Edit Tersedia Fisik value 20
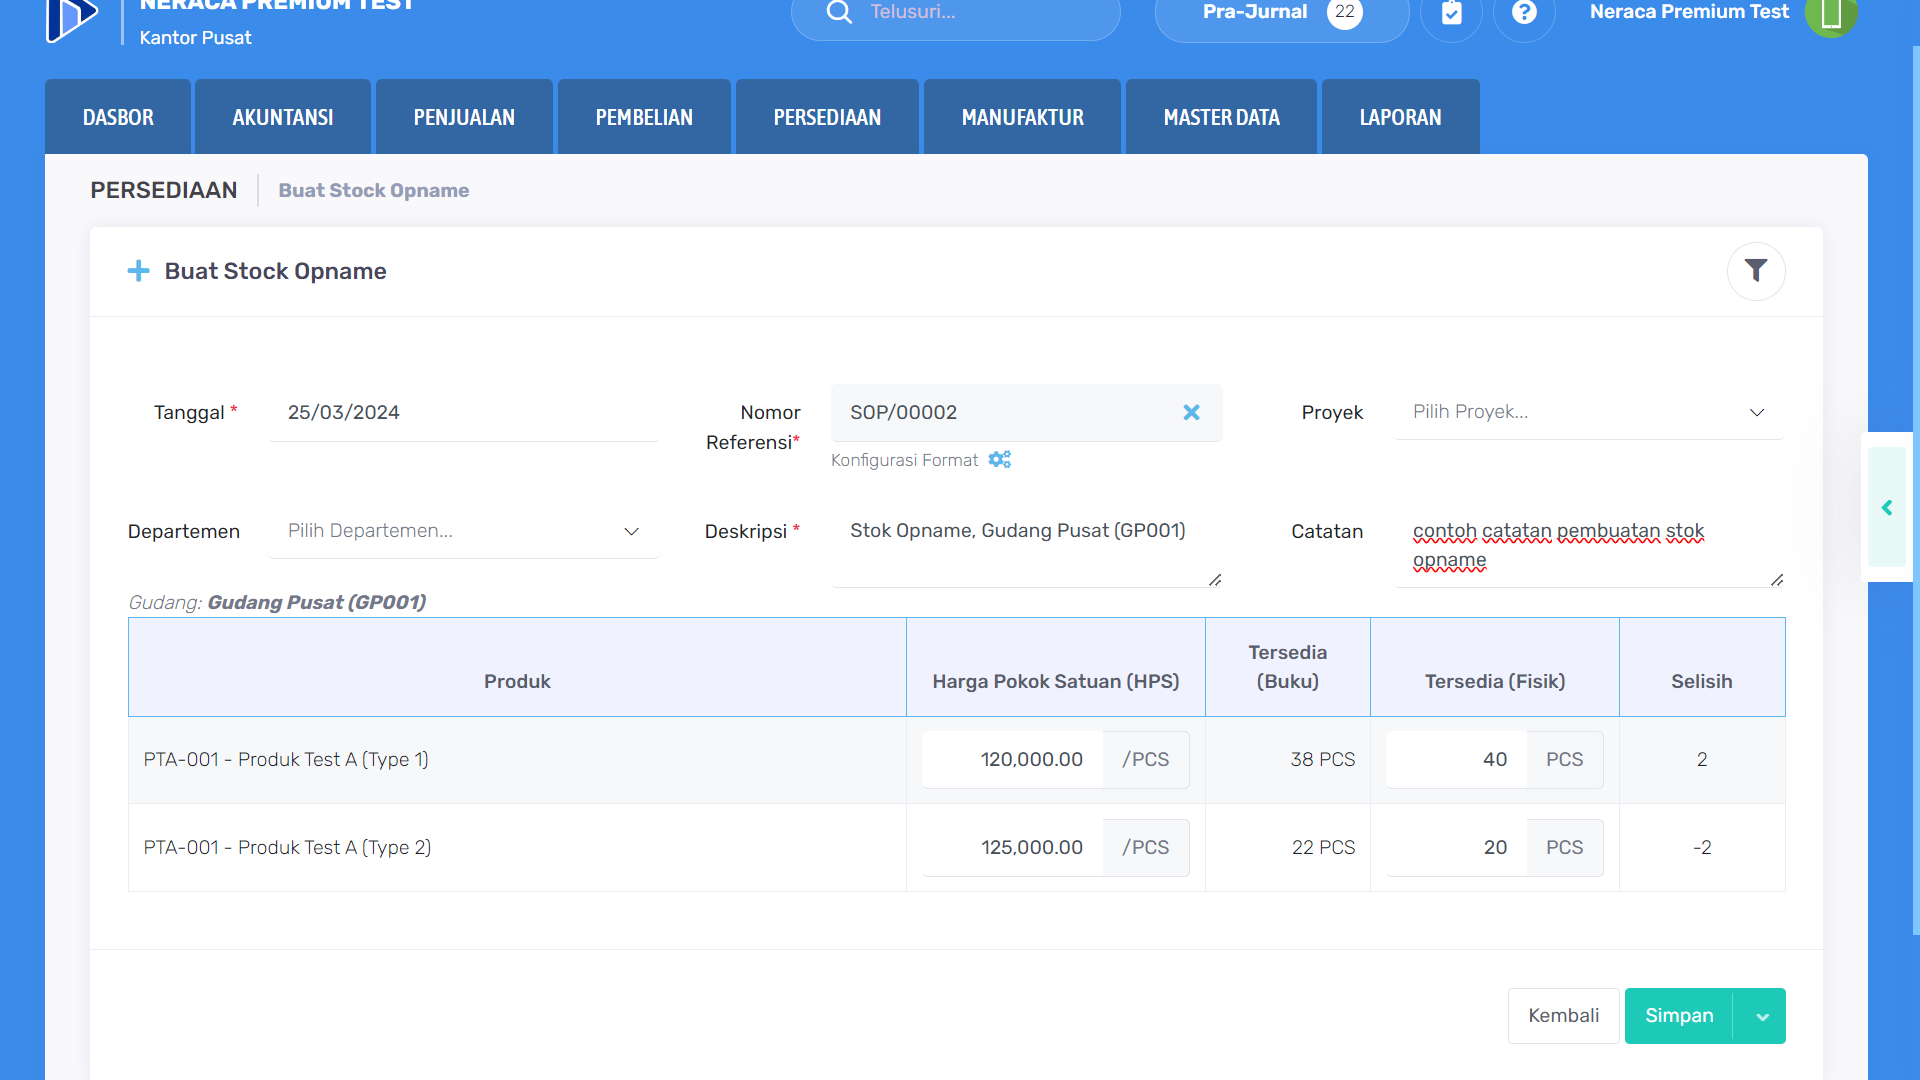The width and height of the screenshot is (1920, 1080). 1456,848
